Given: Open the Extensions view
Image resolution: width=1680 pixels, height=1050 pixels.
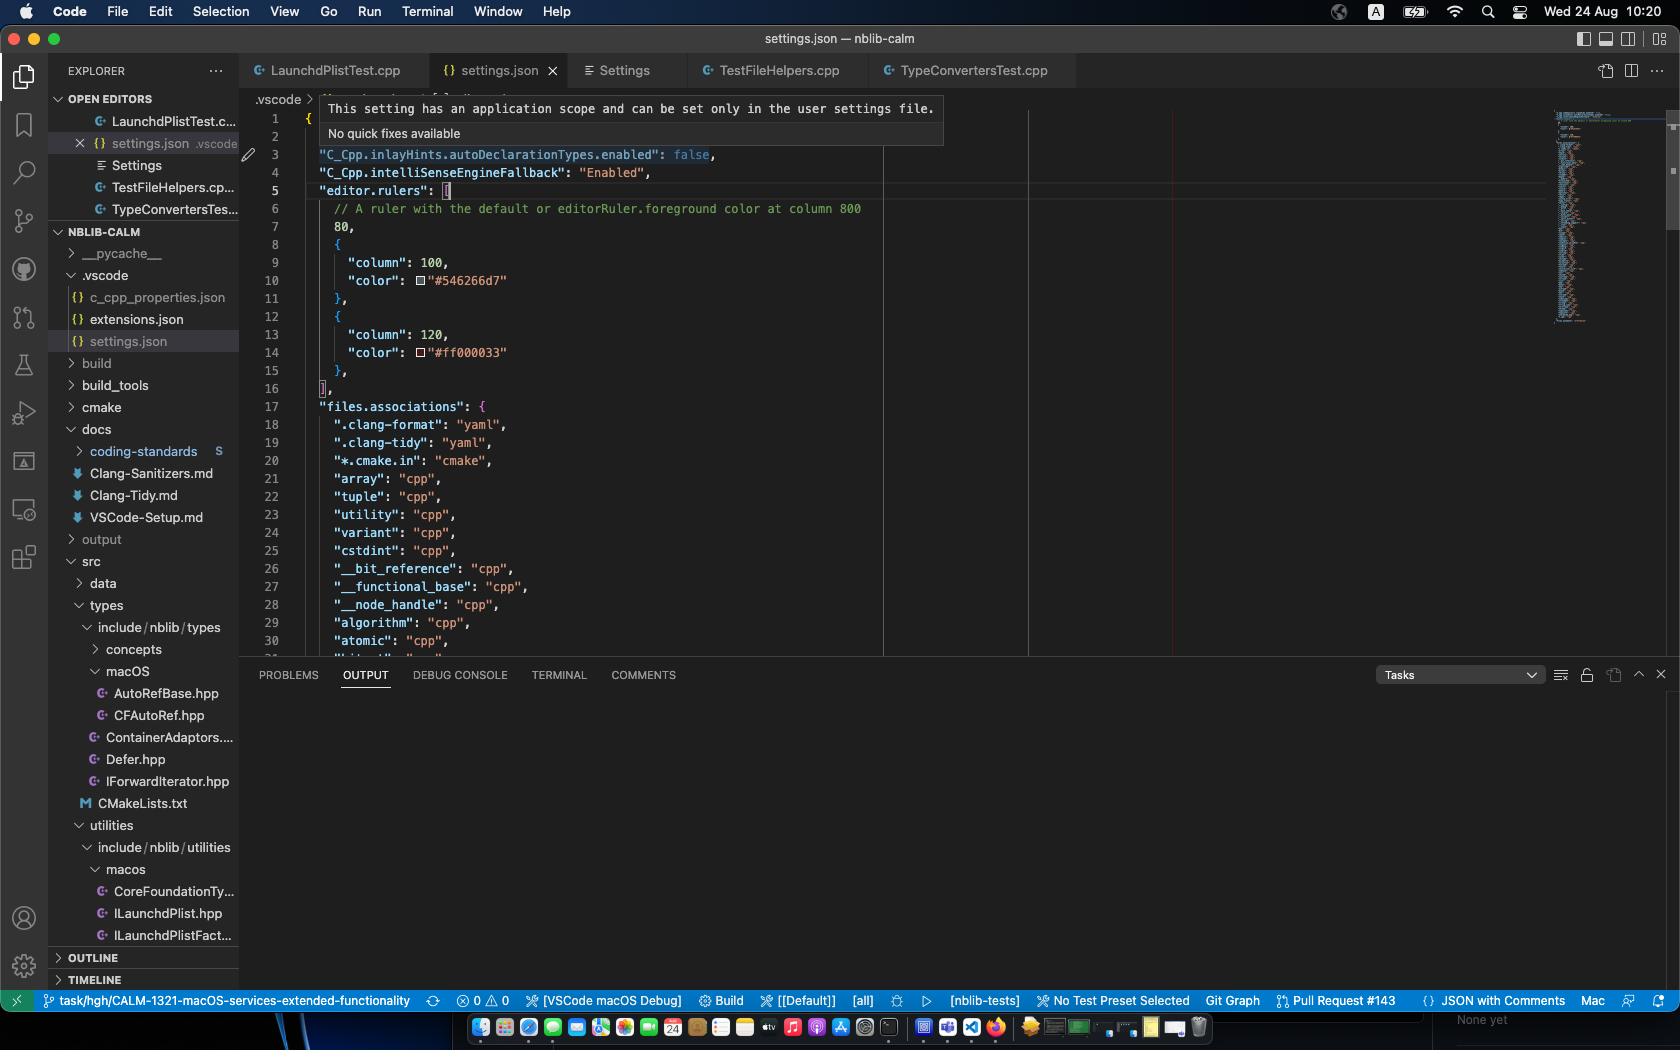Looking at the screenshot, I should (x=24, y=558).
